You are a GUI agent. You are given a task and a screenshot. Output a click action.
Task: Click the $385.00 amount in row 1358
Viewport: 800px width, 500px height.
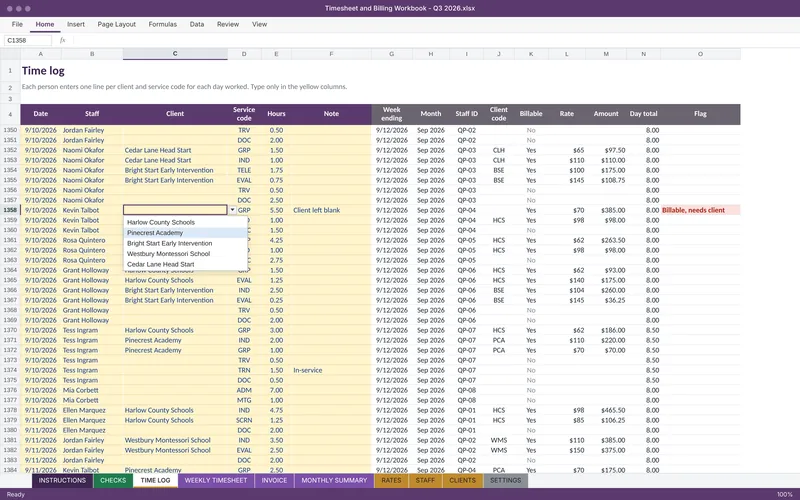(x=606, y=210)
